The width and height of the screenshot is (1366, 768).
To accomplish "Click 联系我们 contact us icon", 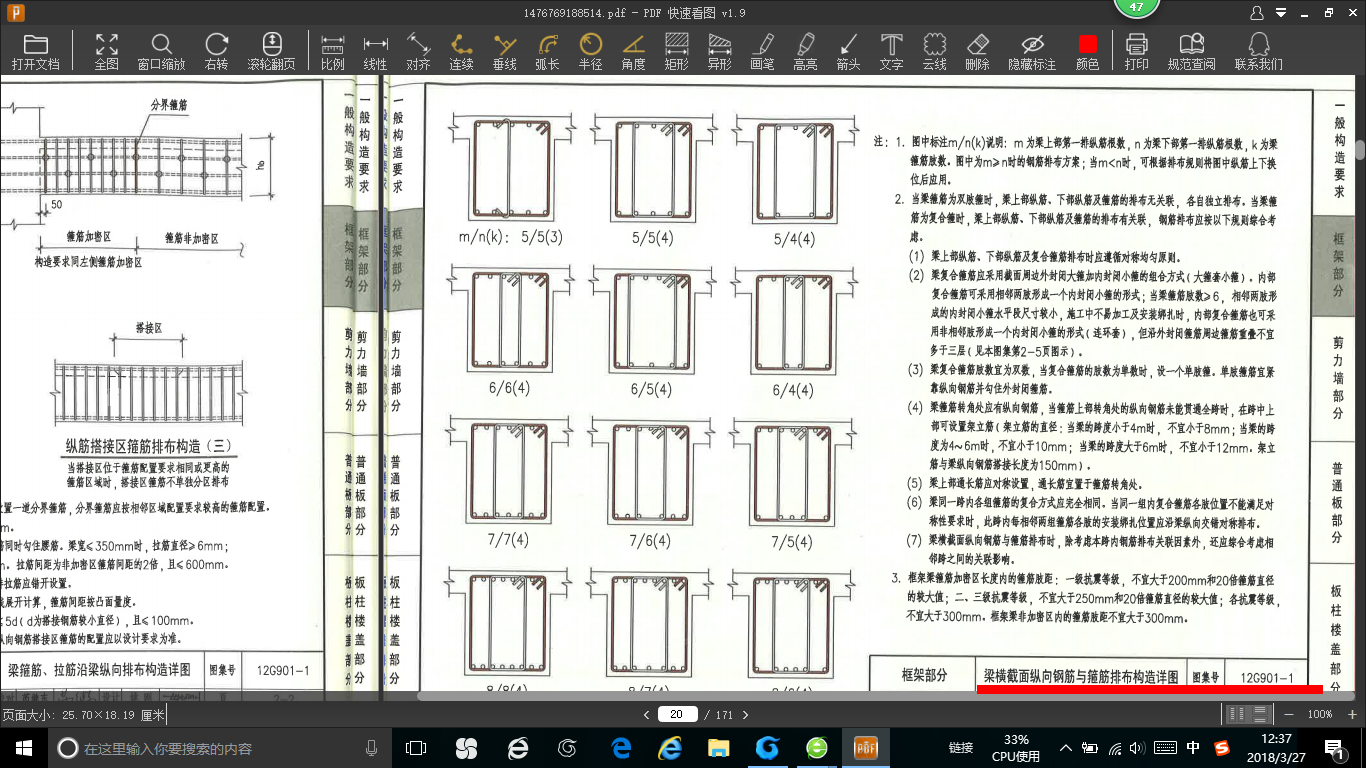I will pos(1258,51).
